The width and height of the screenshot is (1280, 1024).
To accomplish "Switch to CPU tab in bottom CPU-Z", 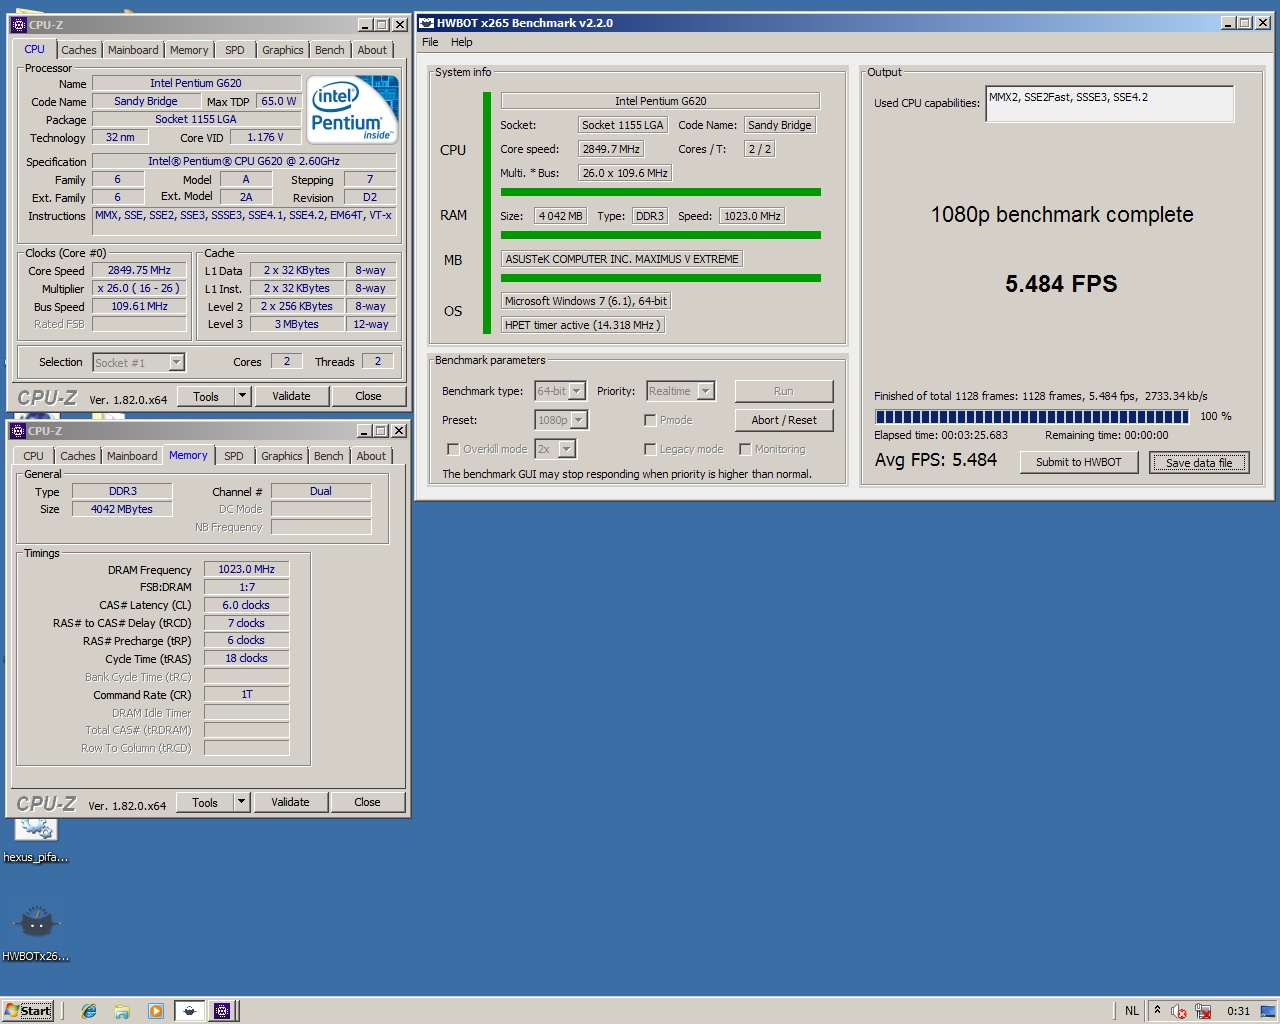I will [x=34, y=456].
